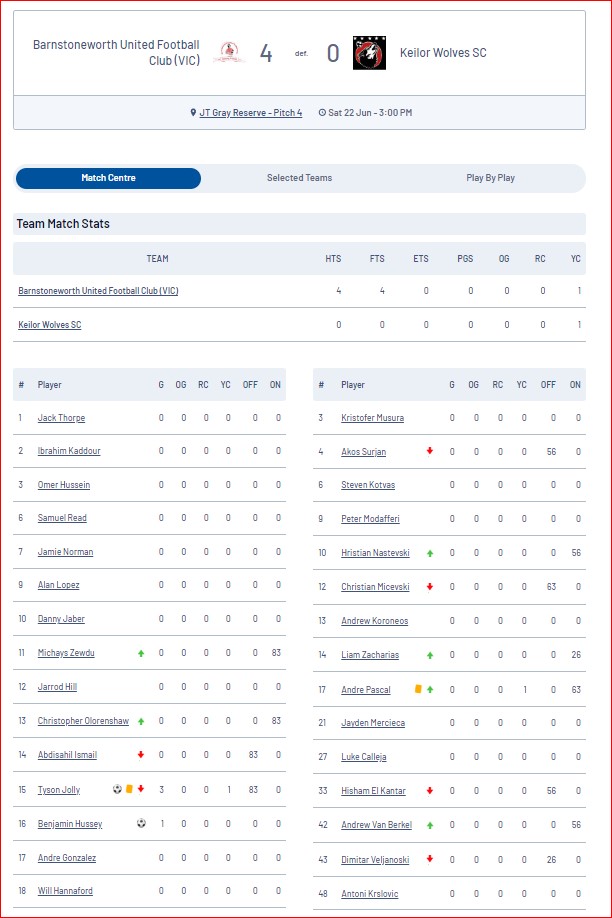Click the clock icon next to Sat 22 Jun

point(322,112)
